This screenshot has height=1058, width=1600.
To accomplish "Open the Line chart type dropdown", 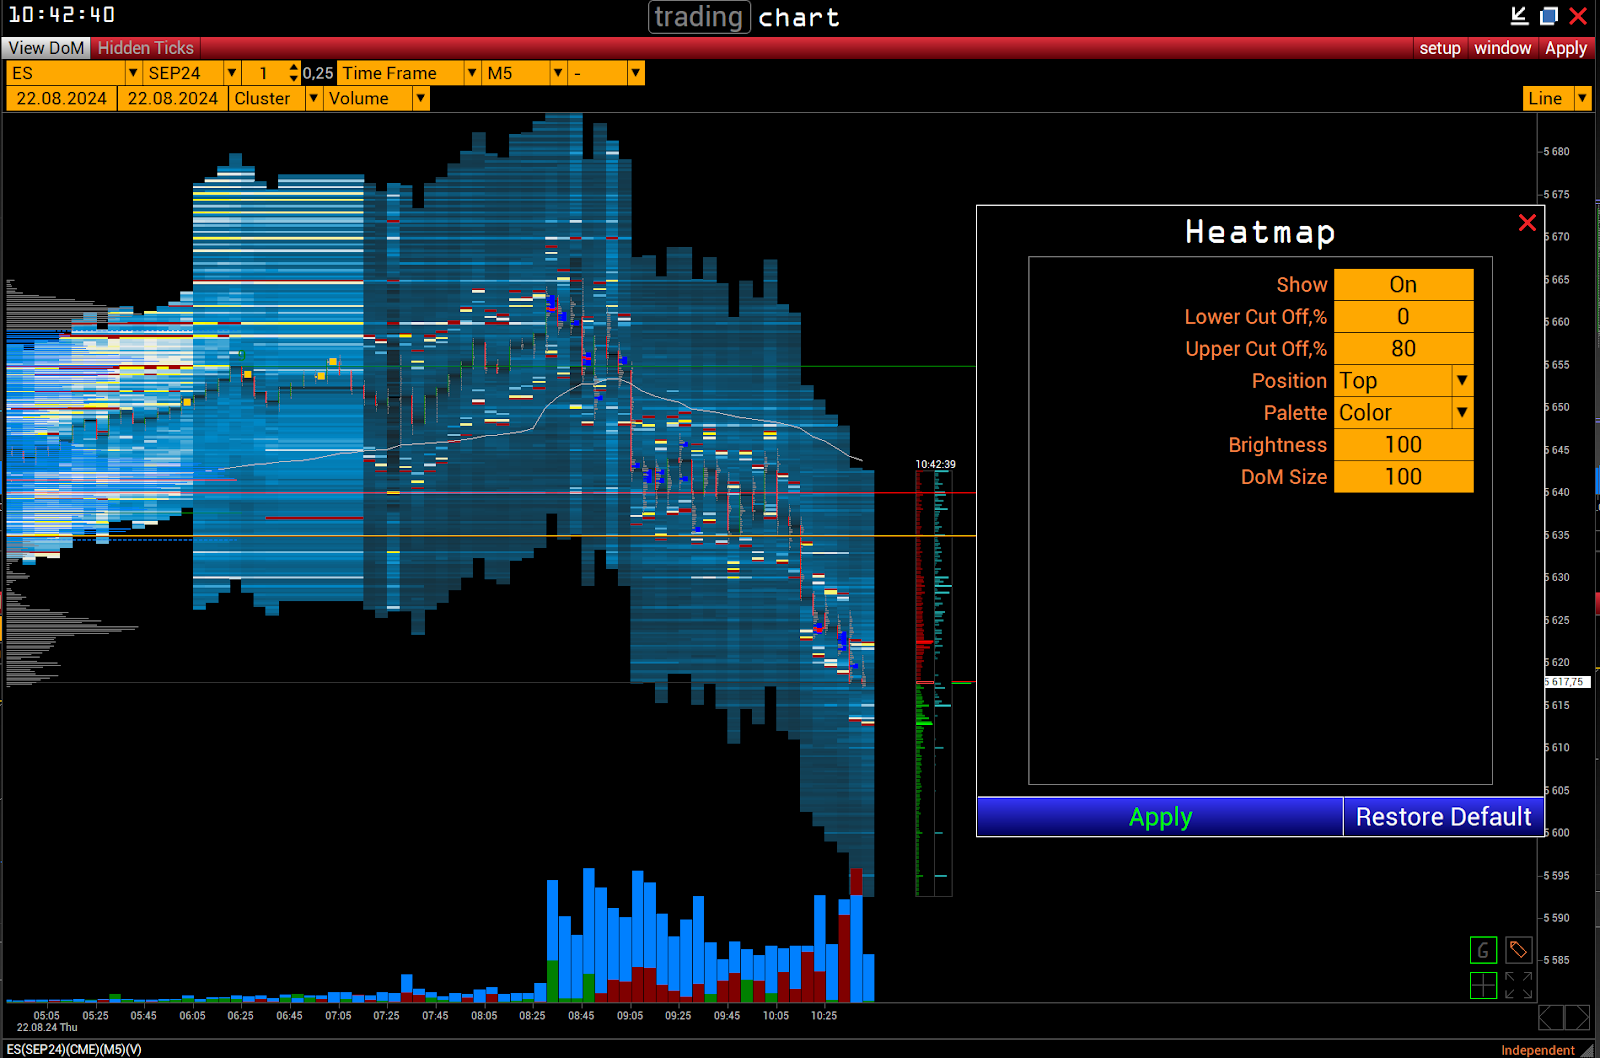I will tap(1556, 98).
